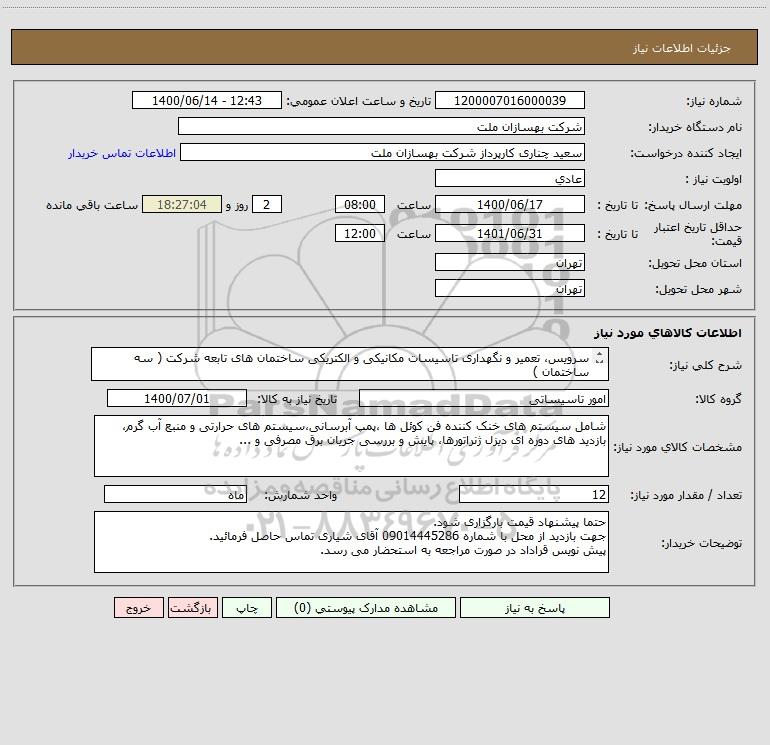770x745 pixels.
Task: Click the price validity date 1401/06/31
Action: (510, 233)
